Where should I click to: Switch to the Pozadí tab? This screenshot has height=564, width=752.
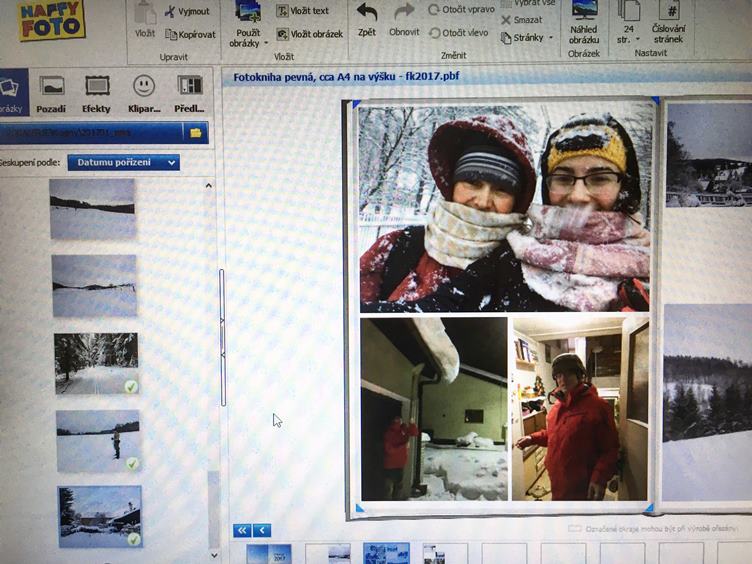pyautogui.click(x=51, y=94)
